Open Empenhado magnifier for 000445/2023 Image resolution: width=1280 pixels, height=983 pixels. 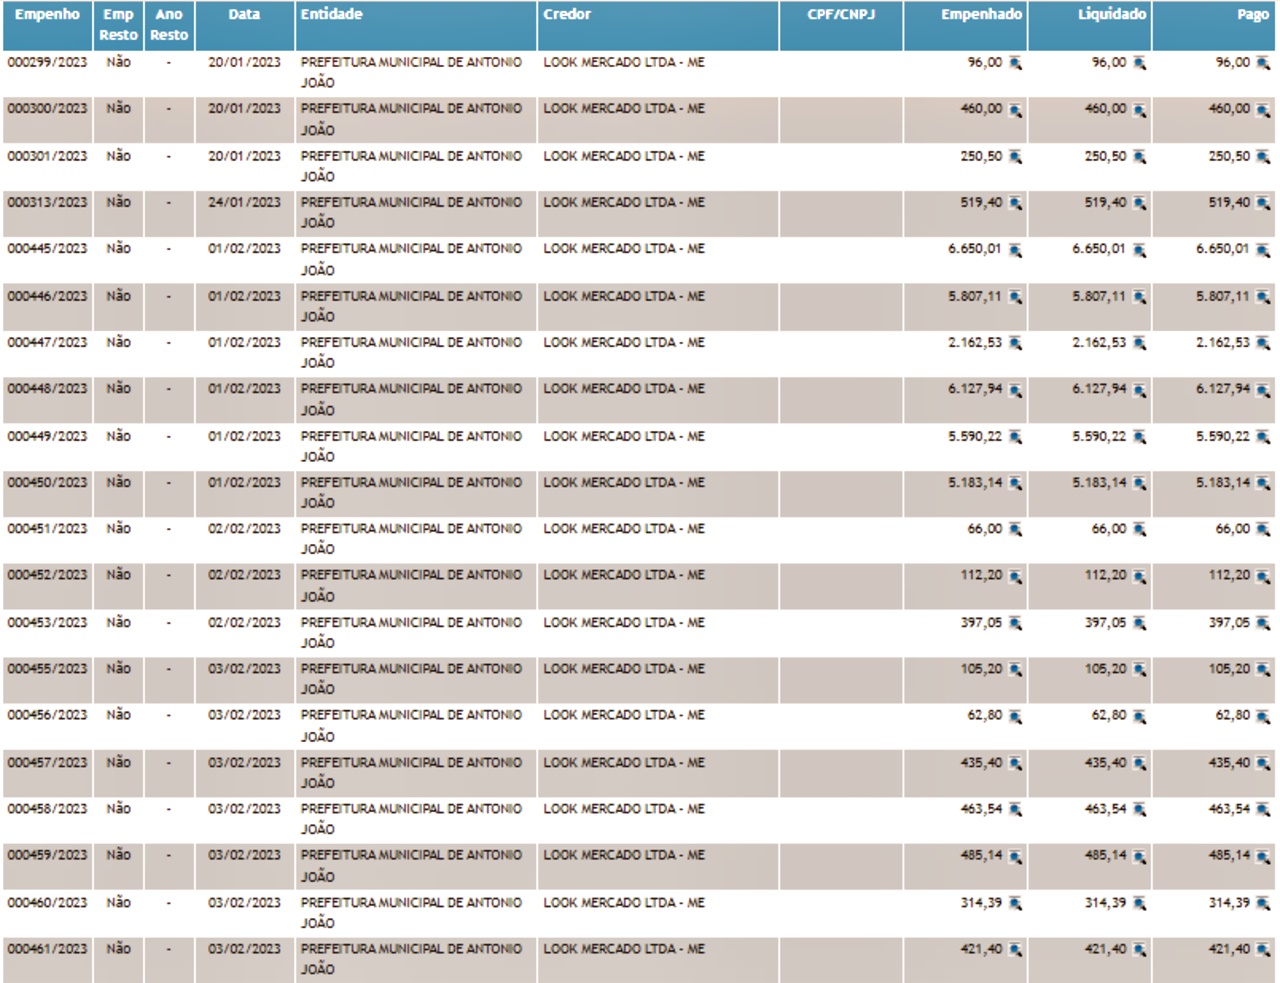click(1015, 250)
